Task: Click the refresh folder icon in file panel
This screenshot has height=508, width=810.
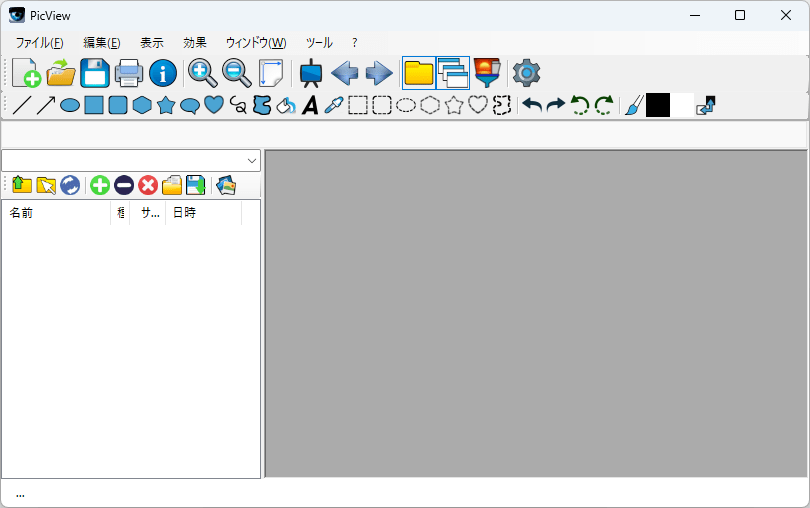Action: coord(70,185)
